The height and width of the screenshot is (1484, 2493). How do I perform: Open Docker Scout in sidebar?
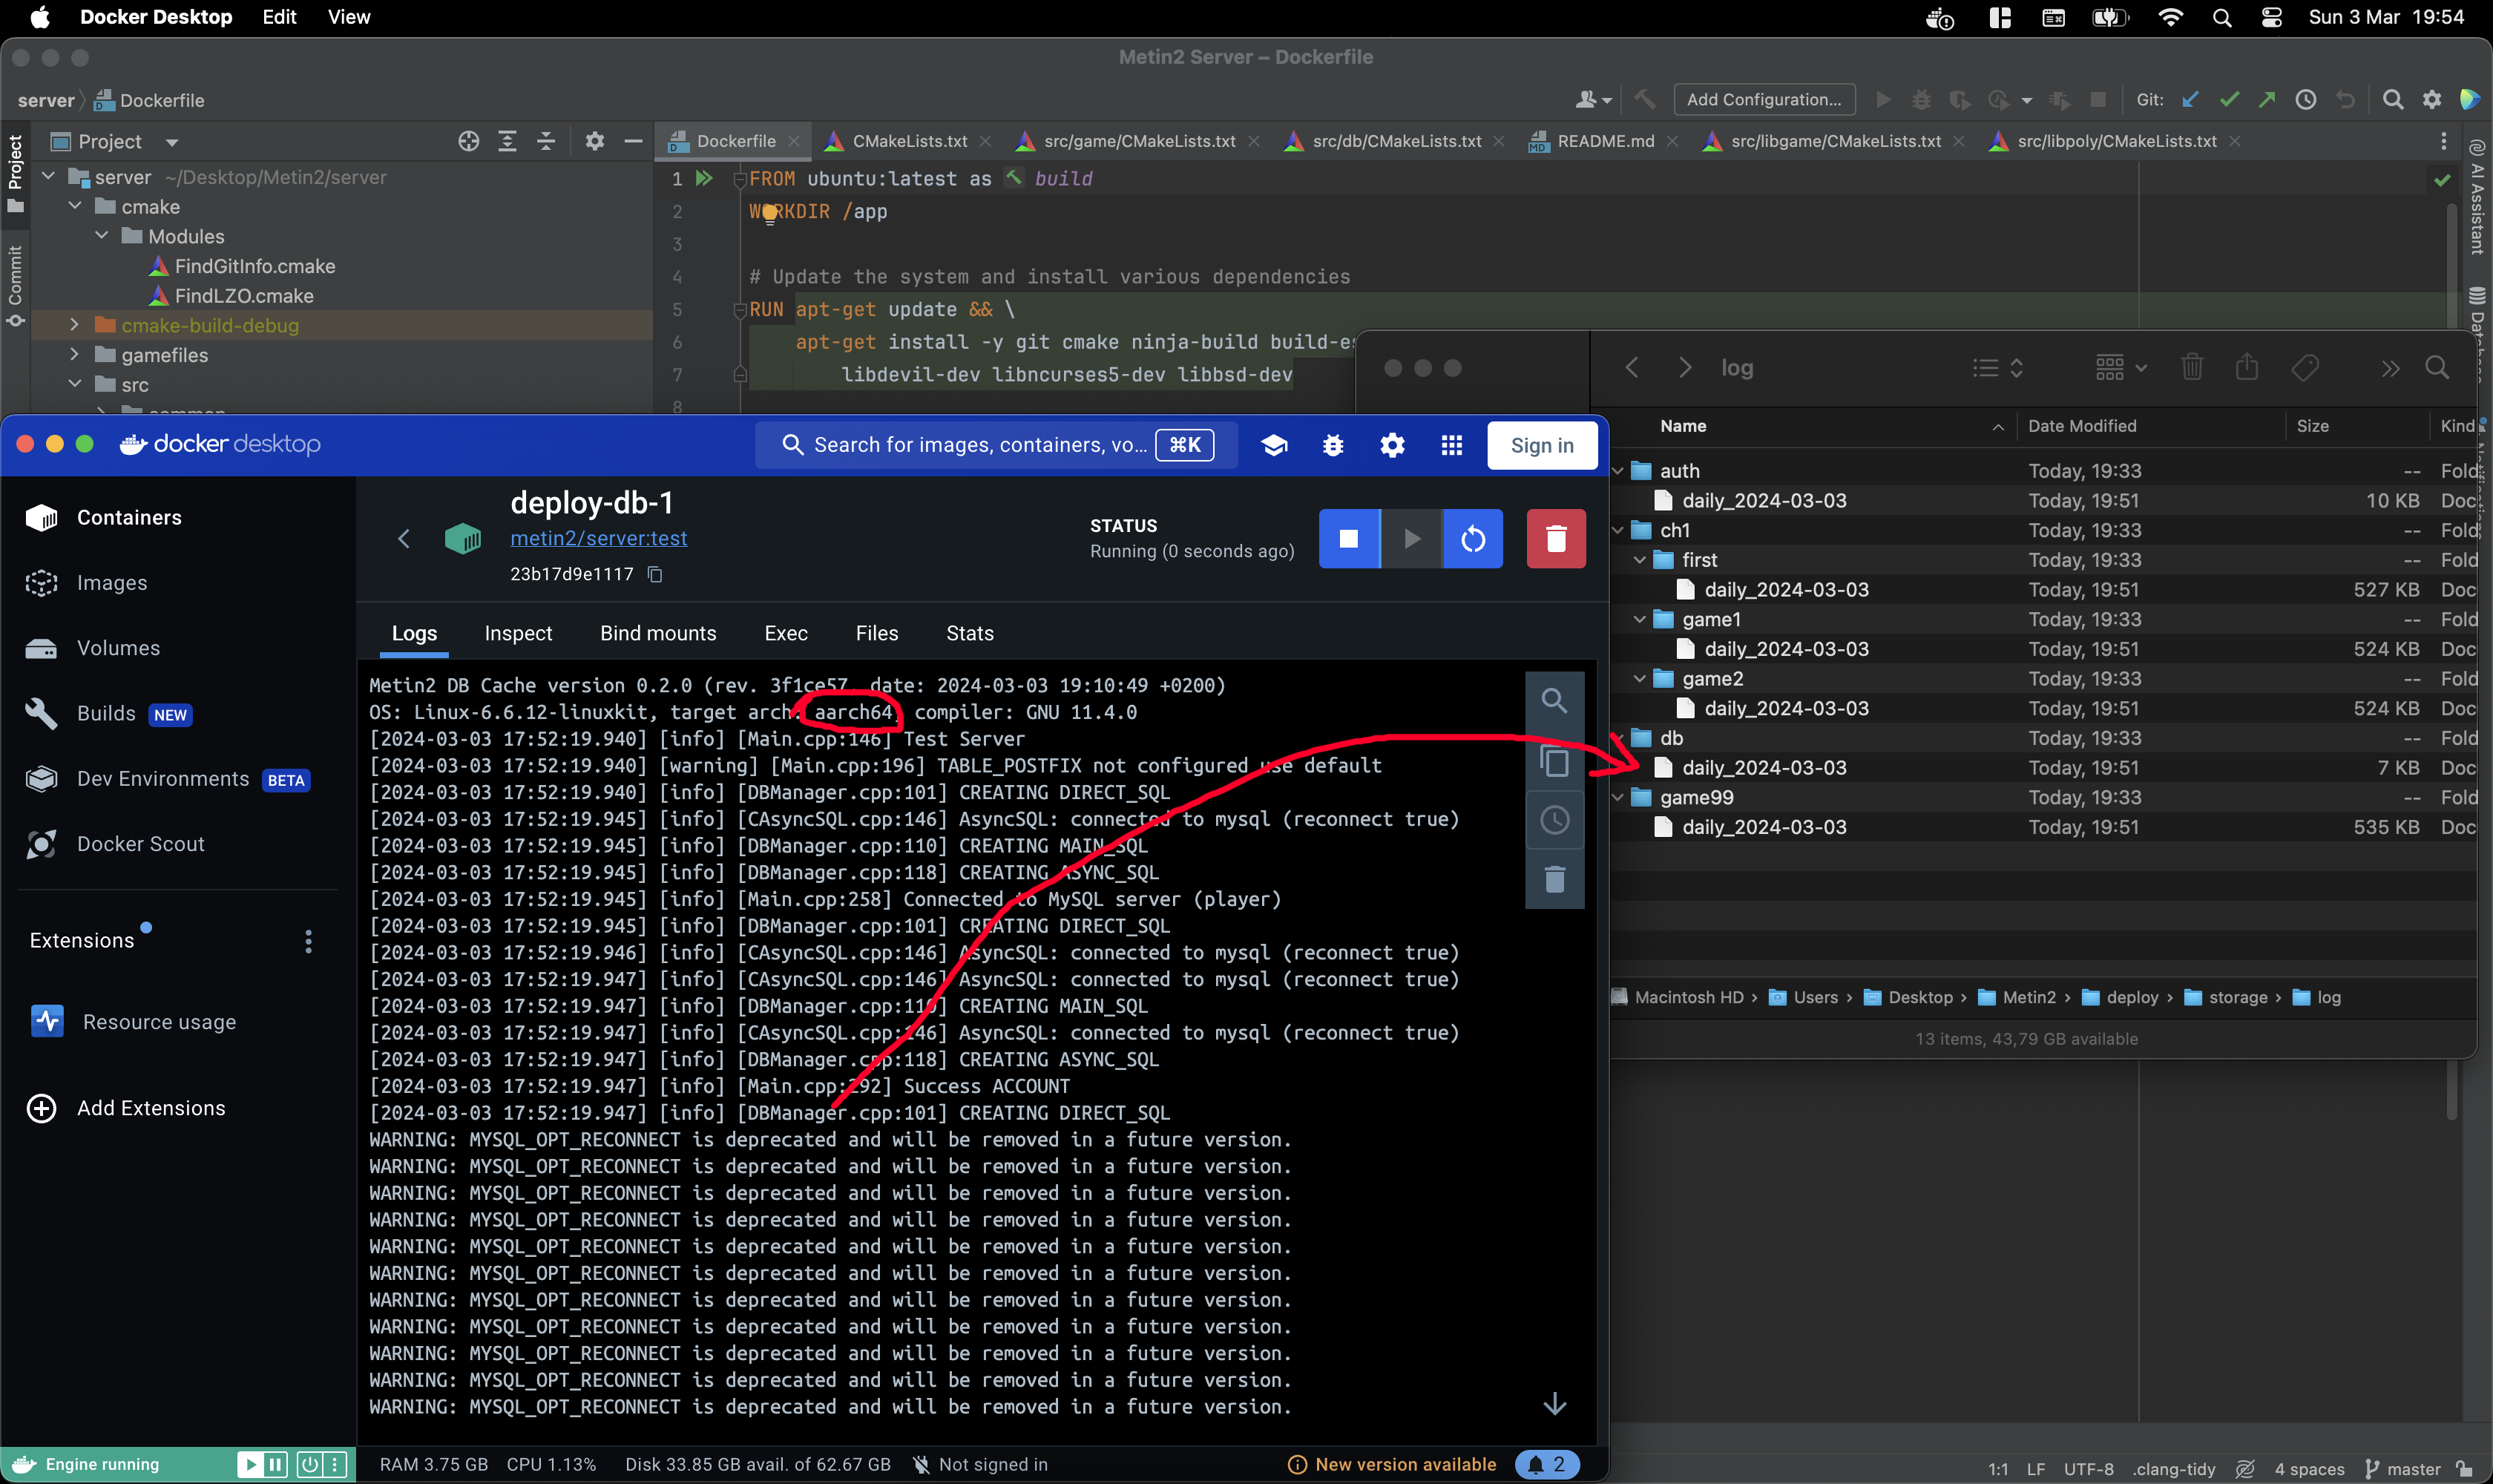tap(140, 844)
